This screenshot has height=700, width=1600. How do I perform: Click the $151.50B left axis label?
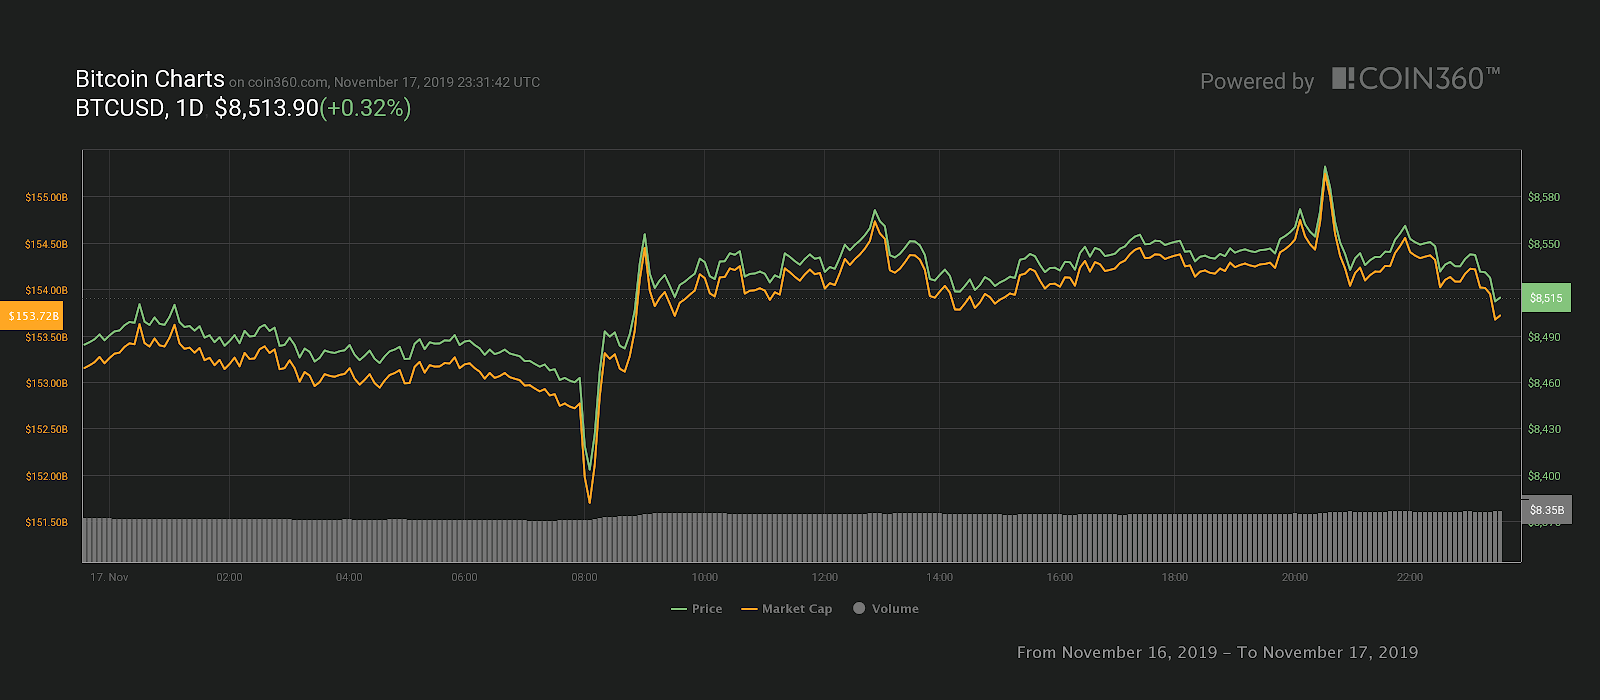[47, 522]
